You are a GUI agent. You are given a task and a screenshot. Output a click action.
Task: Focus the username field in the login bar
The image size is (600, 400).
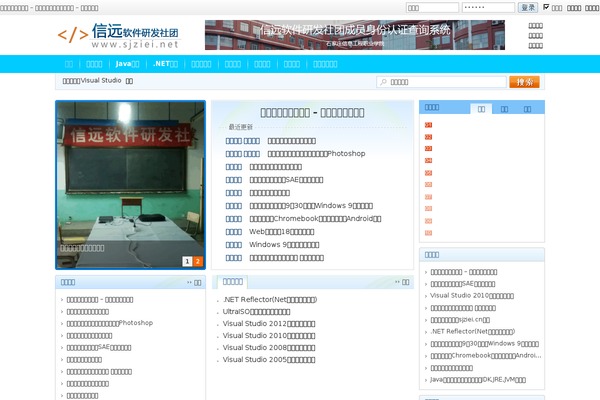432,8
